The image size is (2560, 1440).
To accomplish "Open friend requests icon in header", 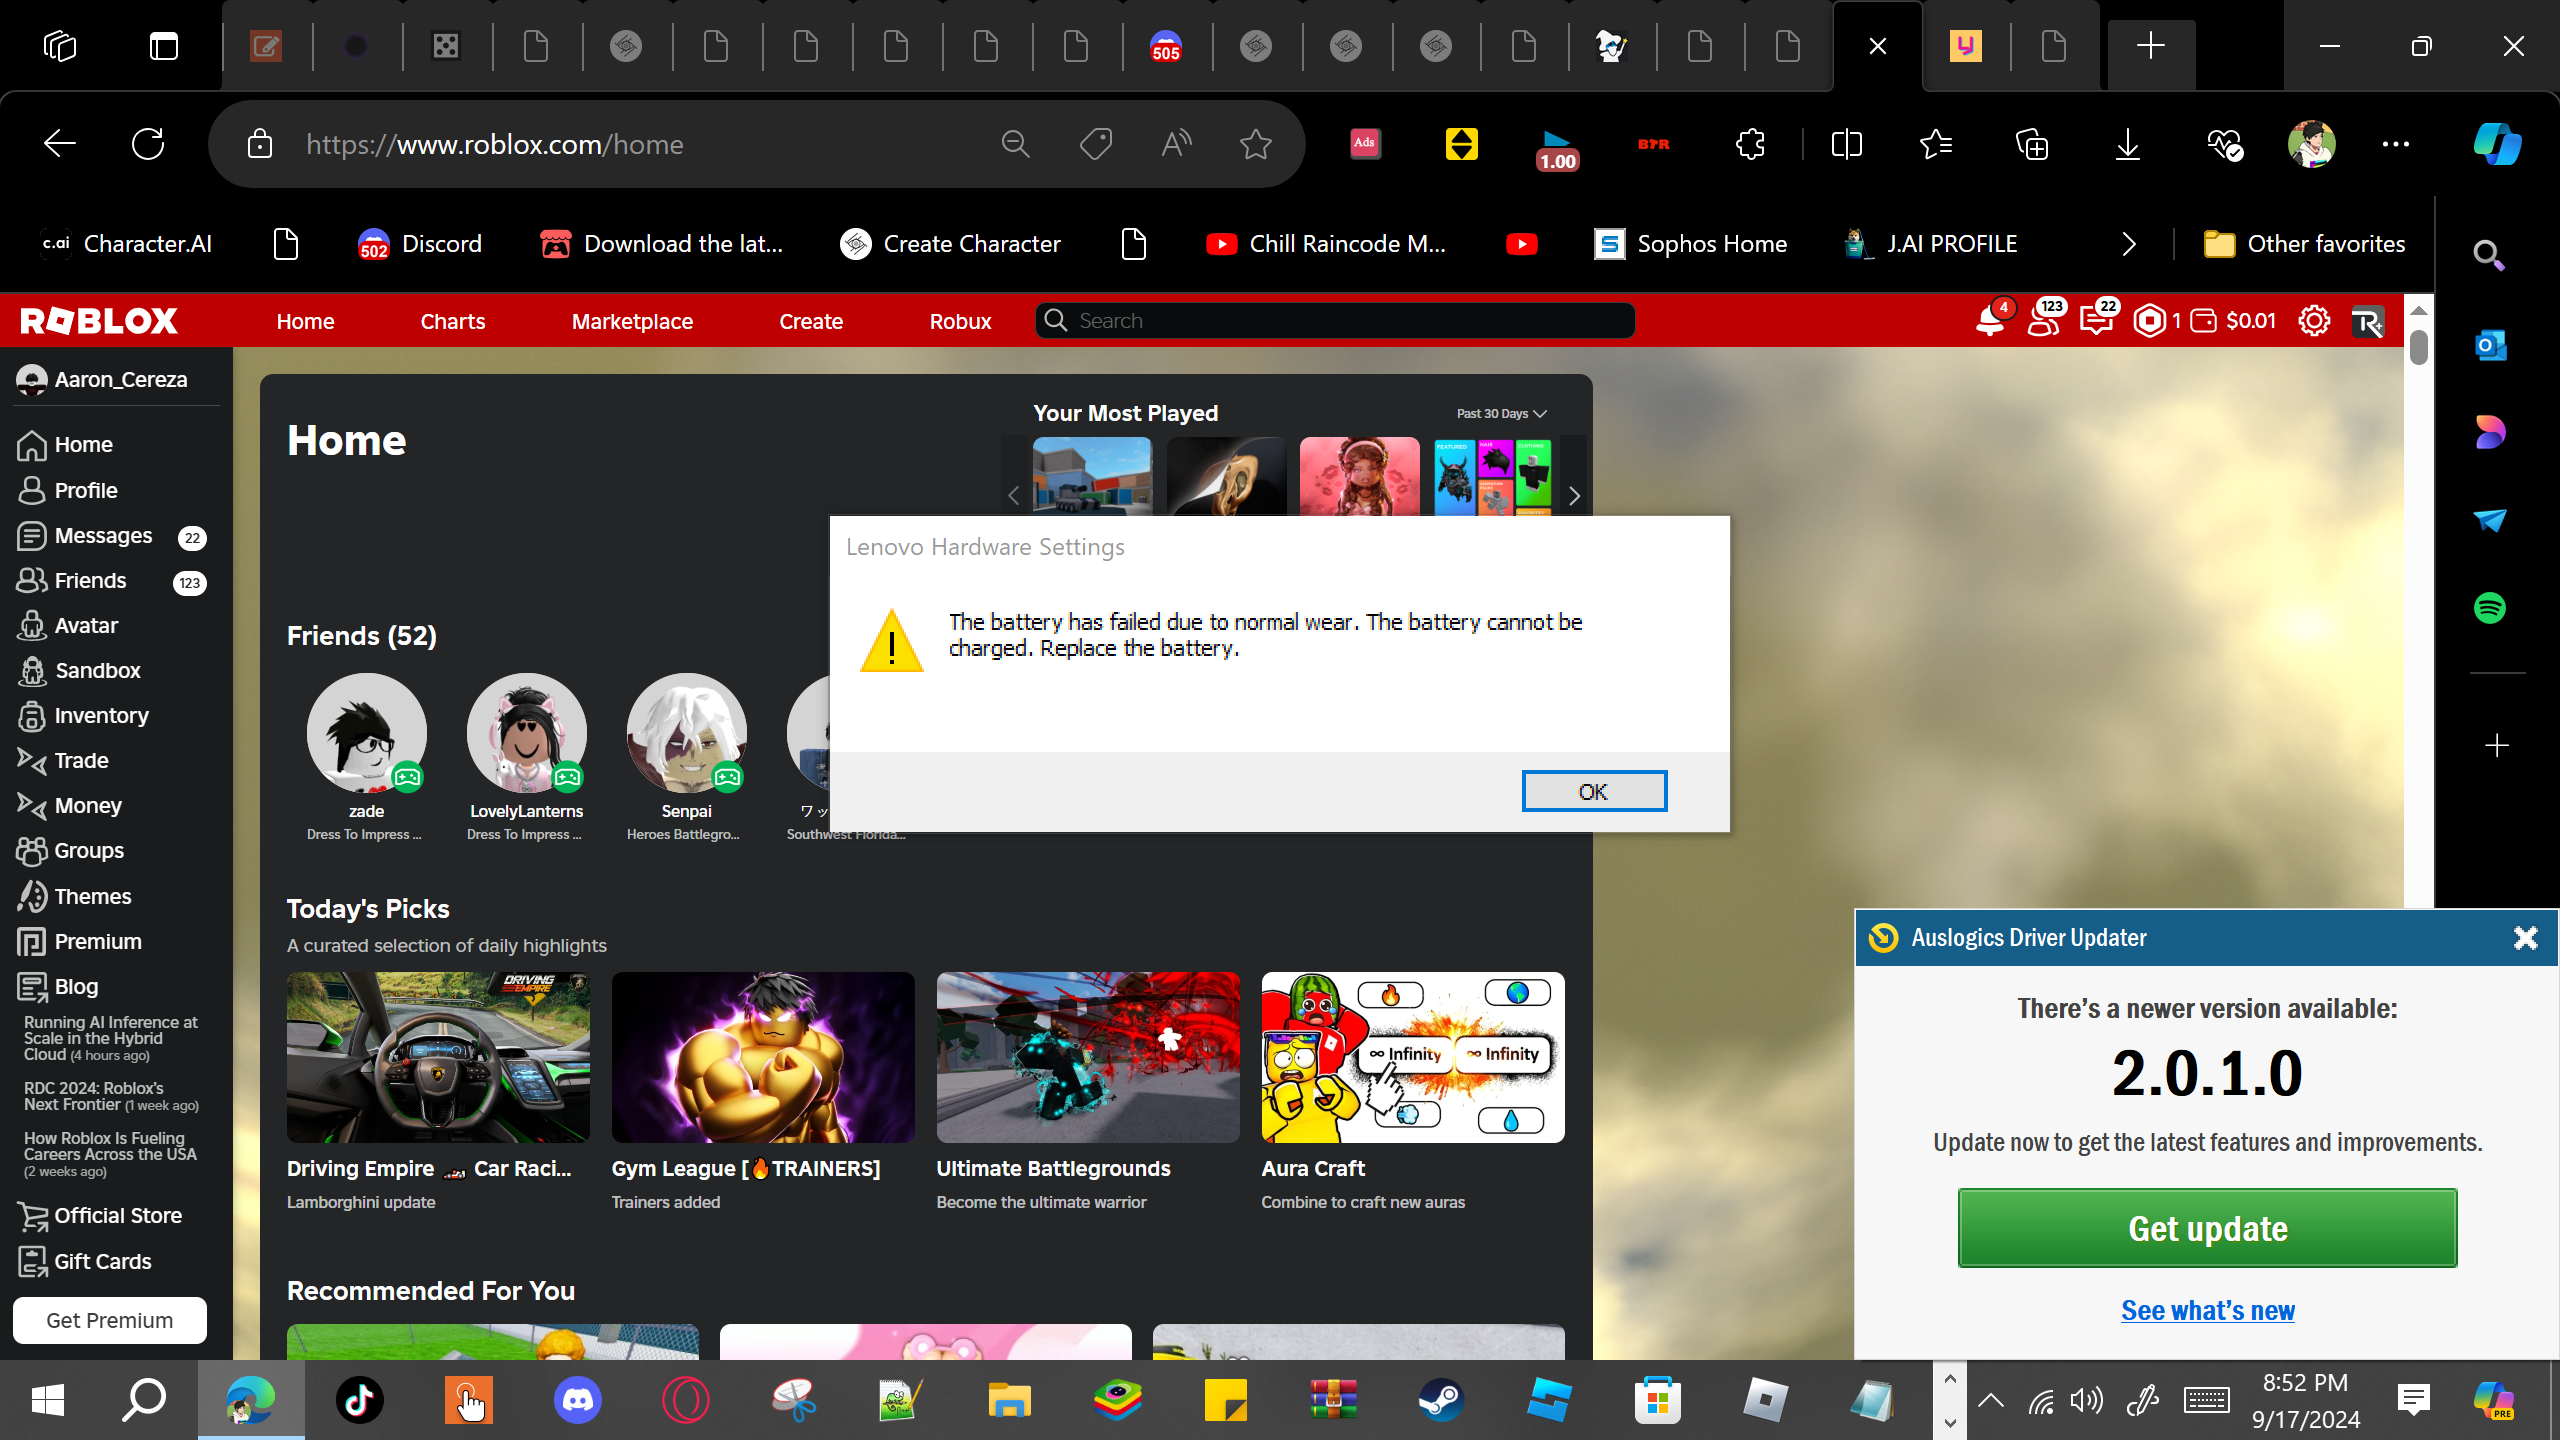I will coord(2043,321).
